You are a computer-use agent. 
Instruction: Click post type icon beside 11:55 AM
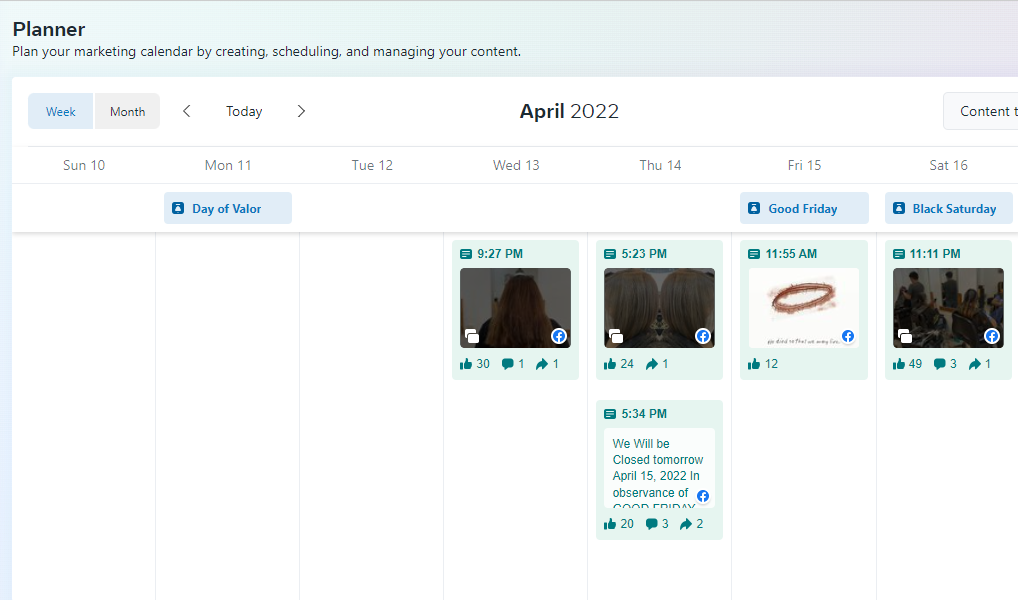pos(754,254)
